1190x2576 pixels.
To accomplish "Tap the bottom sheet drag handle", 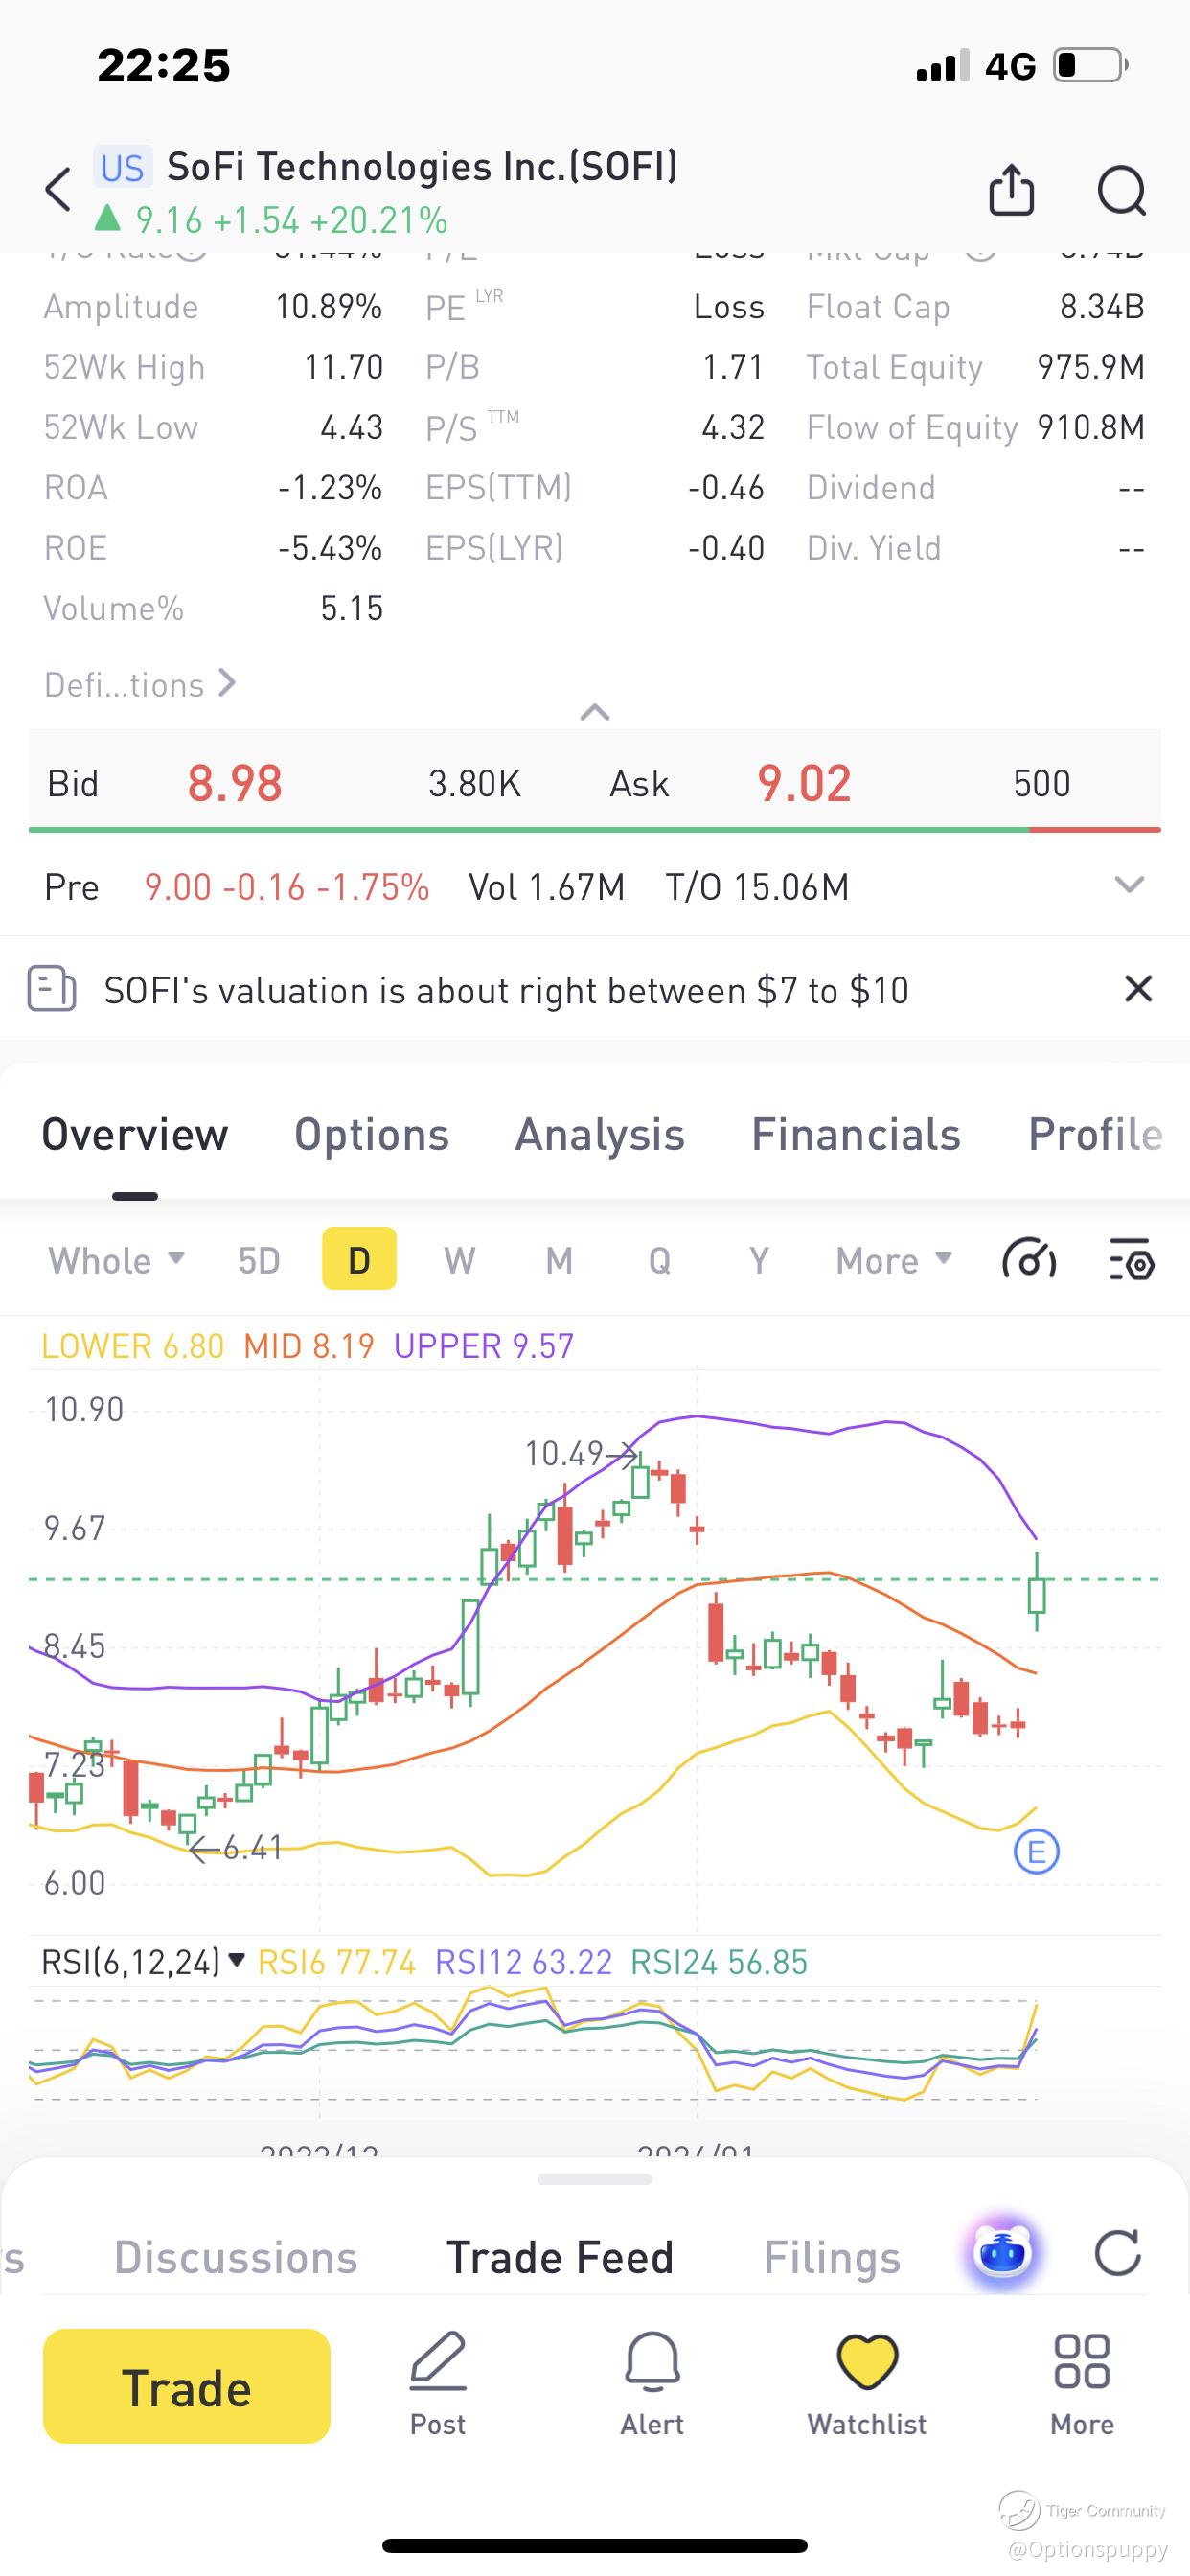I will (x=595, y=2179).
